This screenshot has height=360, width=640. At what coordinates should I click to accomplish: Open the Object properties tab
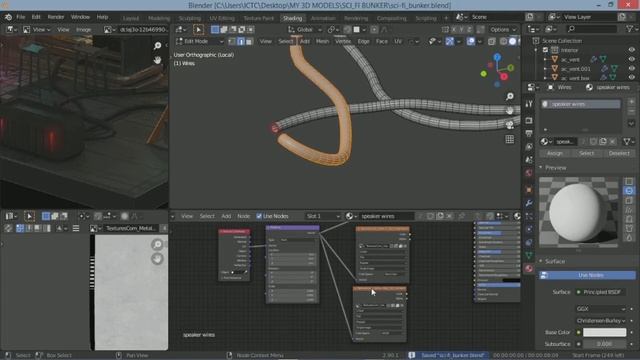click(x=529, y=190)
